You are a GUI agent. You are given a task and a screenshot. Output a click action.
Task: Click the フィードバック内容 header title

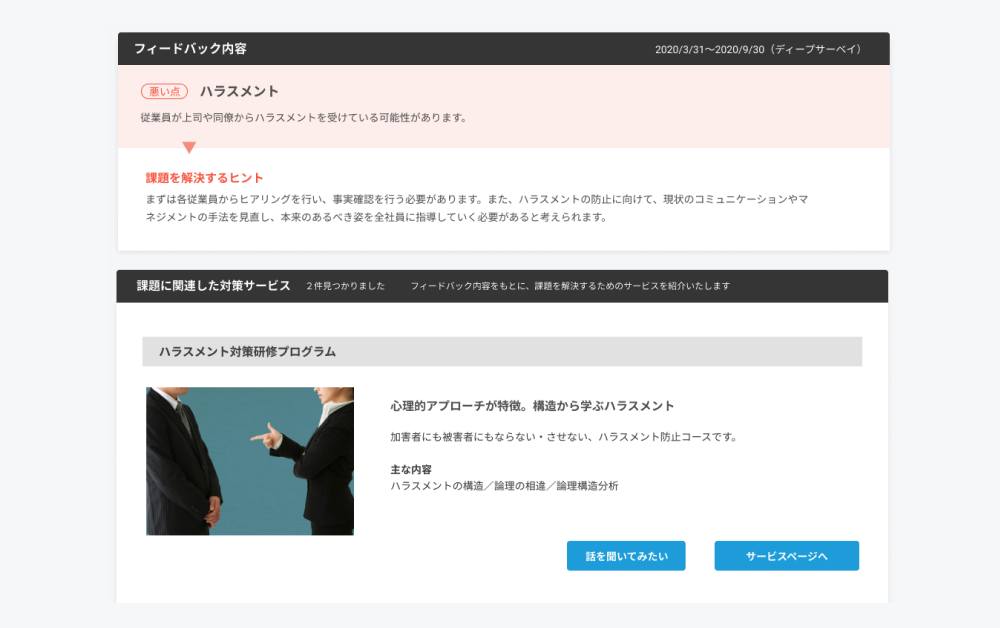pyautogui.click(x=190, y=48)
